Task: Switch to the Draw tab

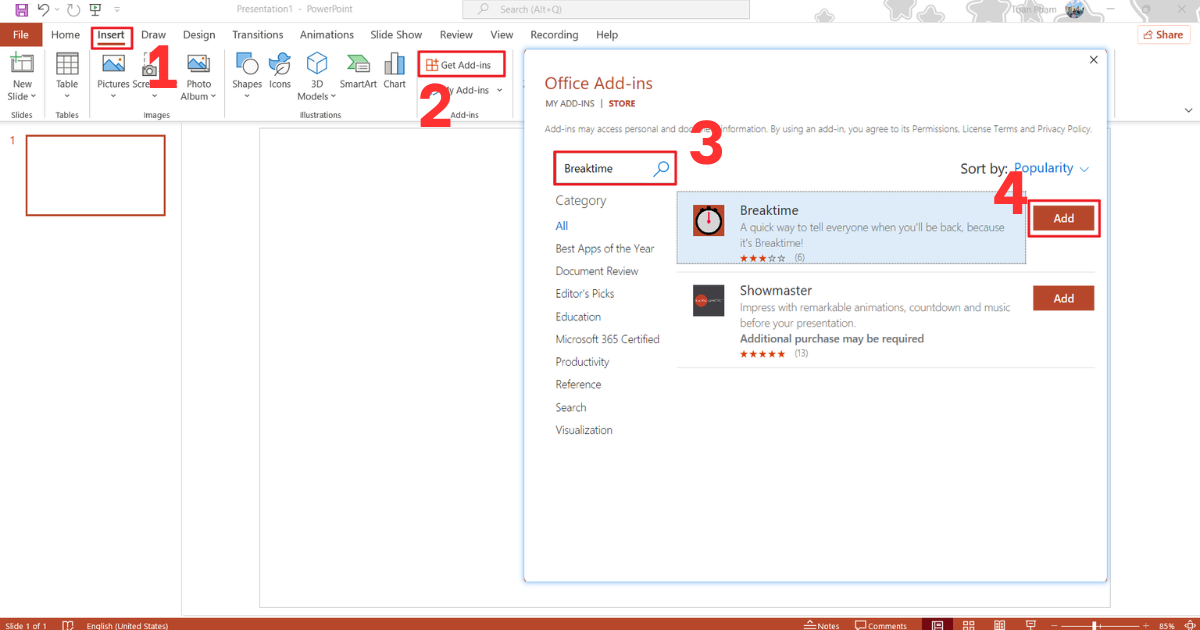Action: (x=154, y=35)
